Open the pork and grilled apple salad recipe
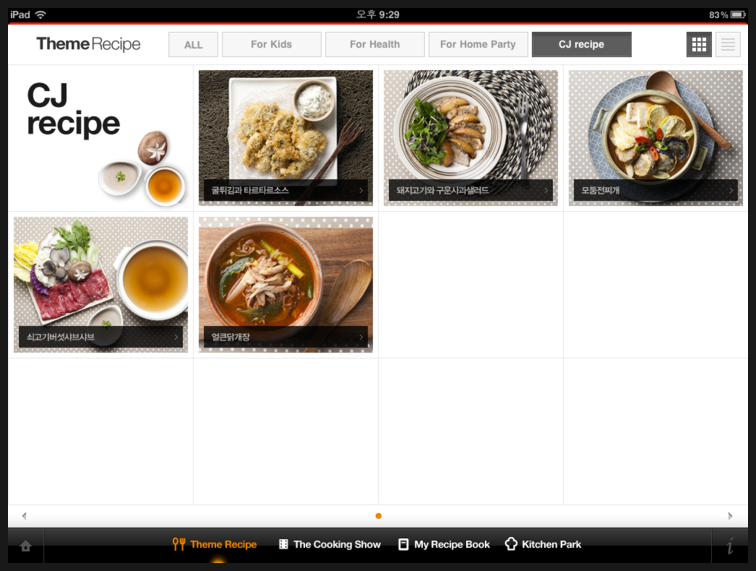This screenshot has width=756, height=571. click(x=471, y=138)
